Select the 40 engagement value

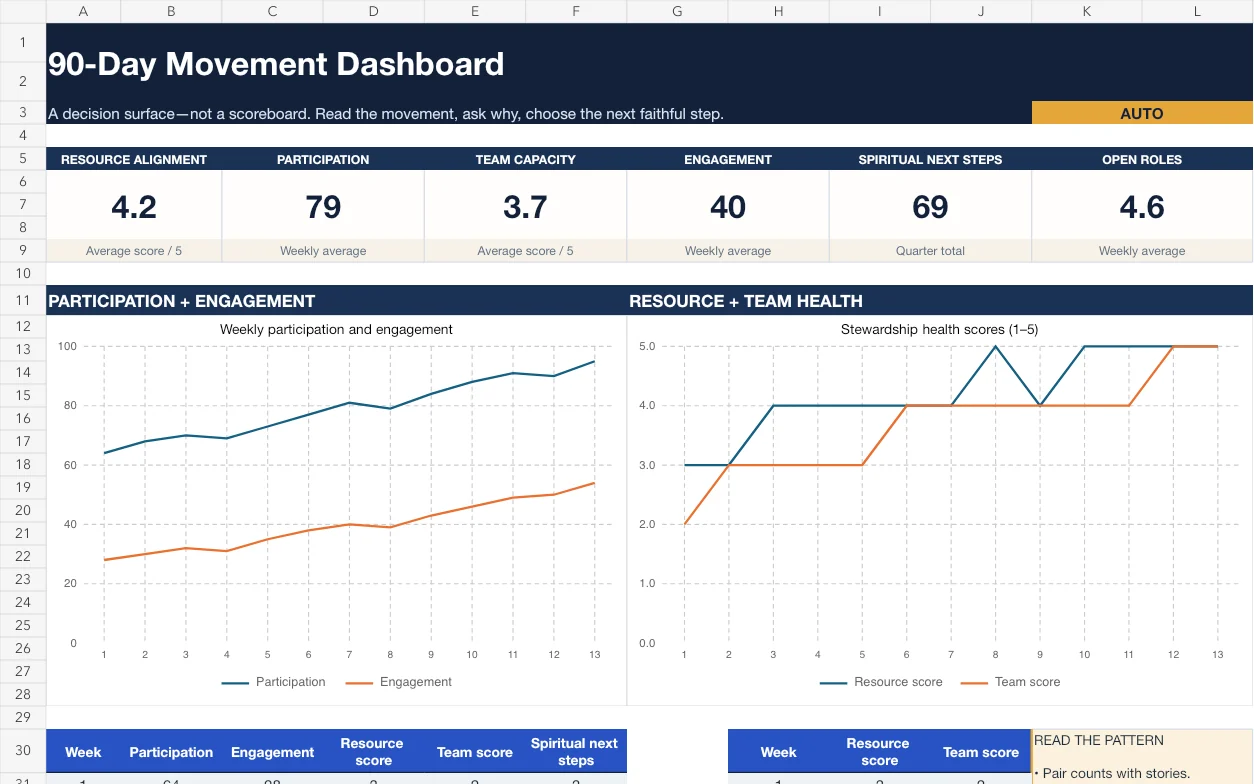(728, 206)
